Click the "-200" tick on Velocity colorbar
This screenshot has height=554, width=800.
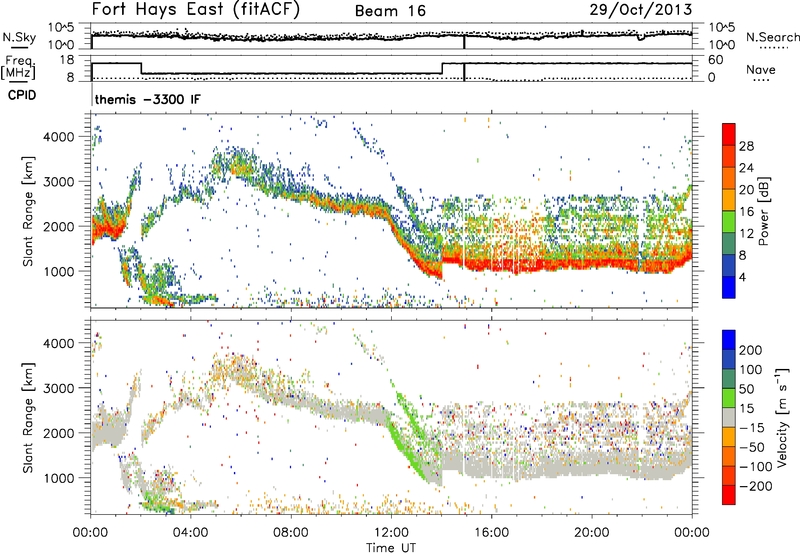[756, 486]
